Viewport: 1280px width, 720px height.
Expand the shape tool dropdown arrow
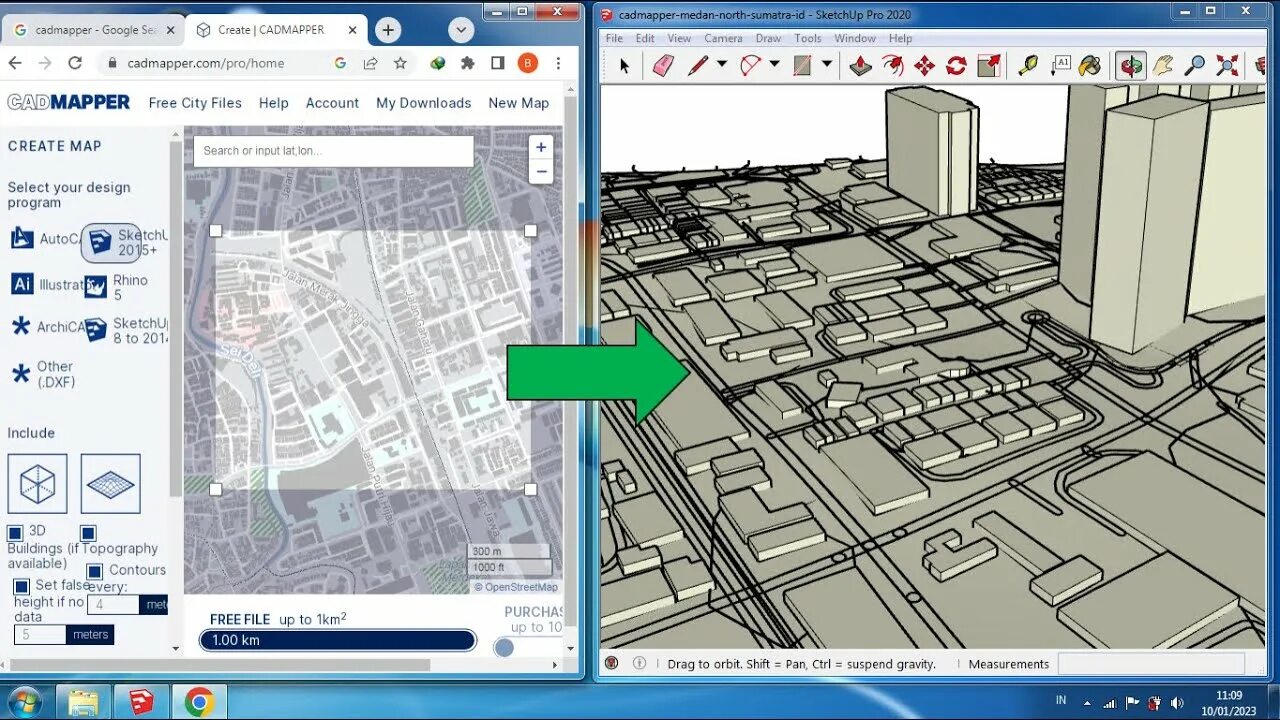[x=826, y=65]
